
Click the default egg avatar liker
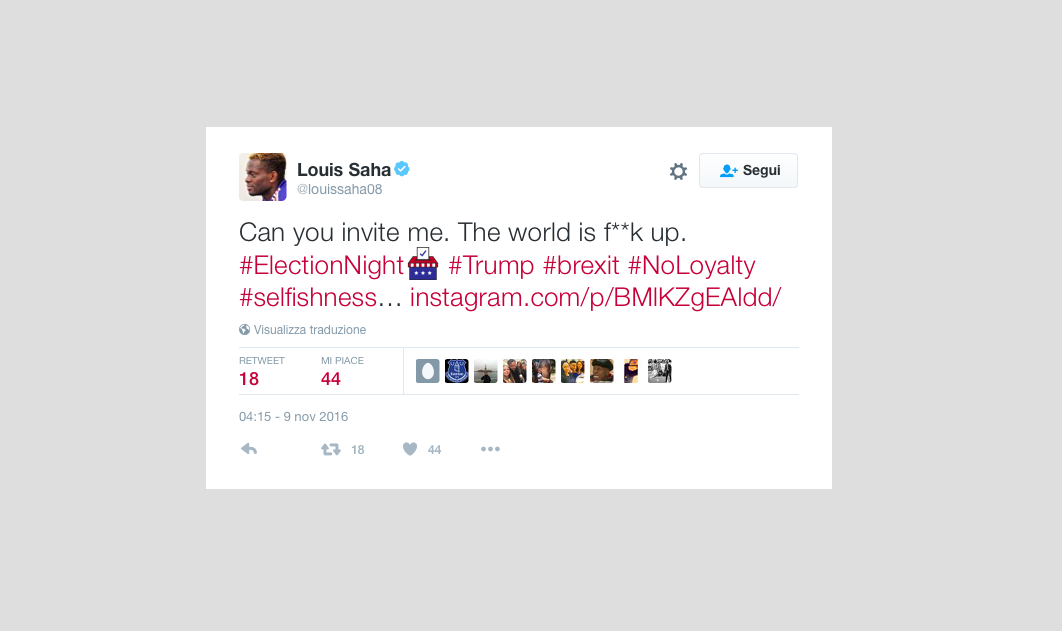[427, 371]
